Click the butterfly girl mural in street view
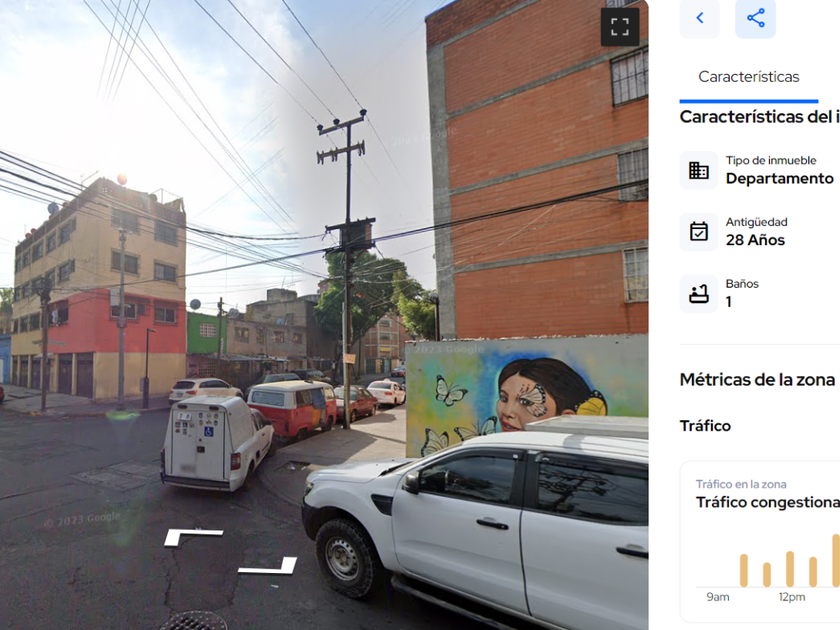The image size is (840, 630). tap(527, 395)
